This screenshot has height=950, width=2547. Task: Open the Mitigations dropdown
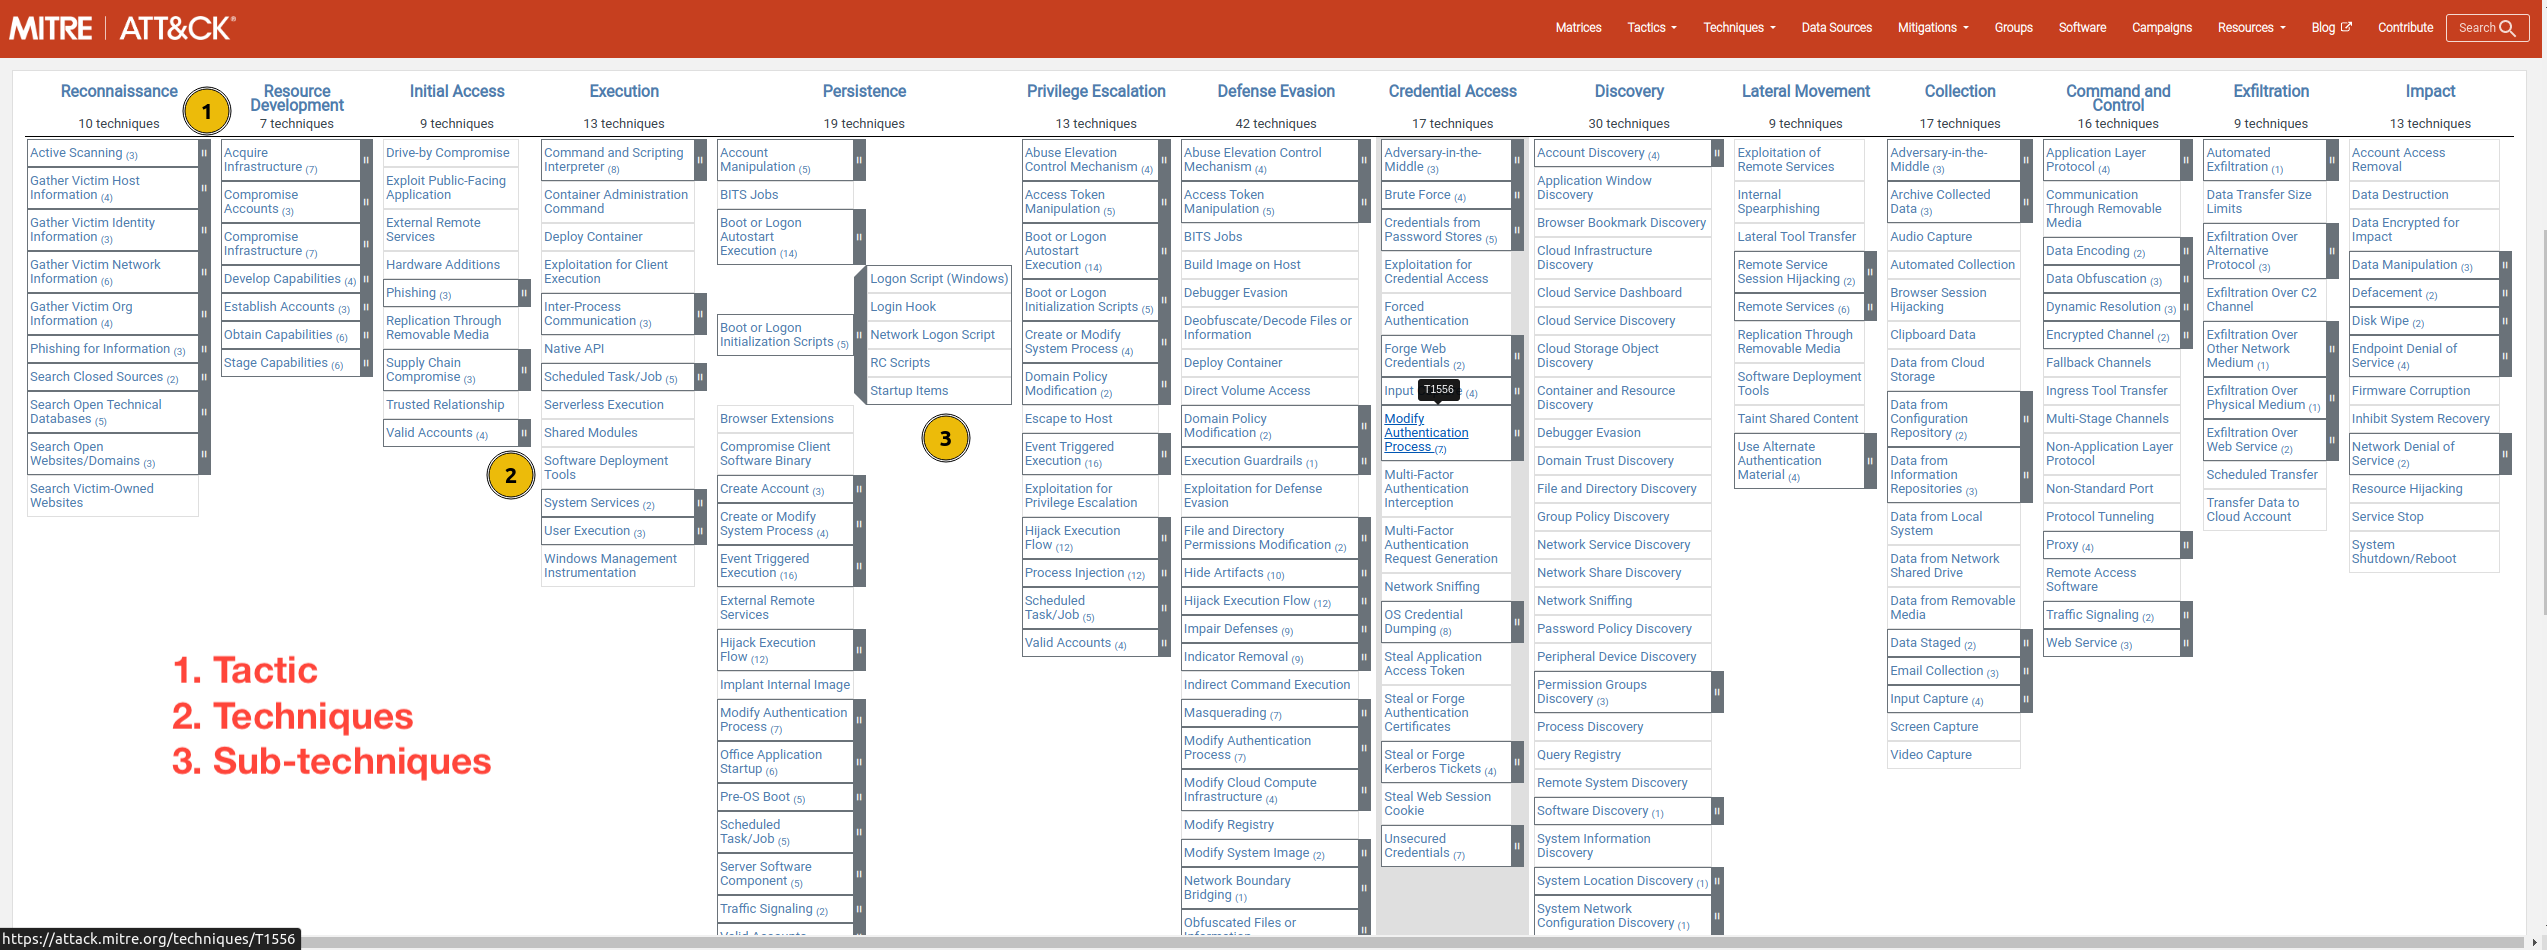[1931, 27]
